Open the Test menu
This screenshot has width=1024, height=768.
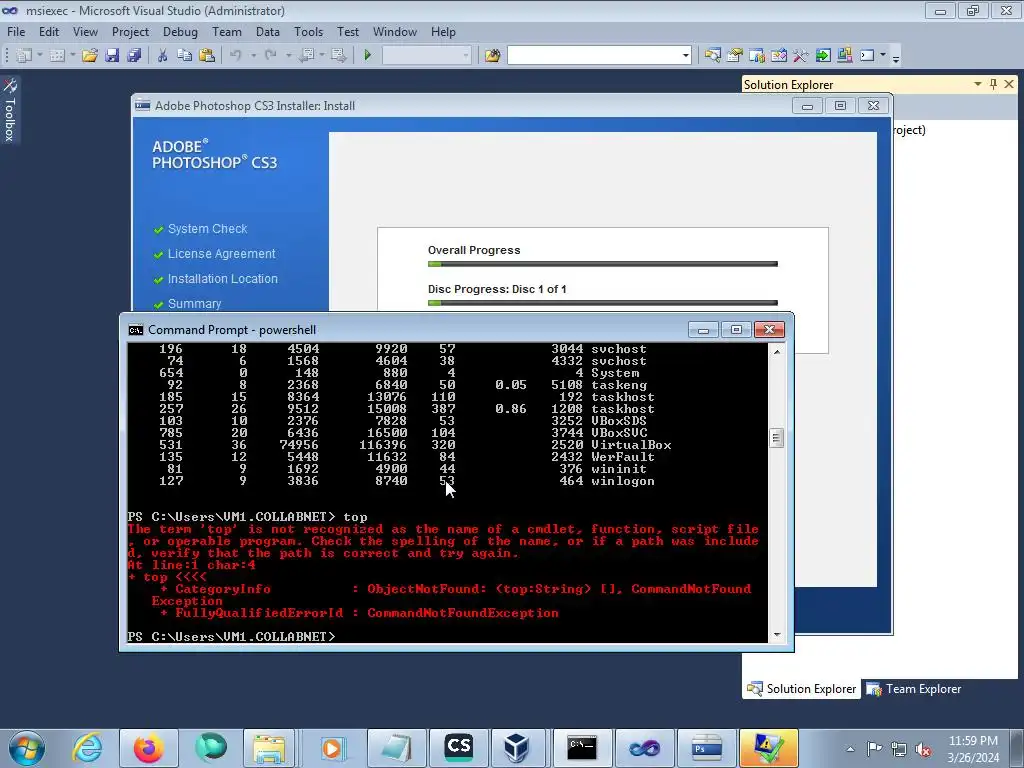tap(347, 31)
